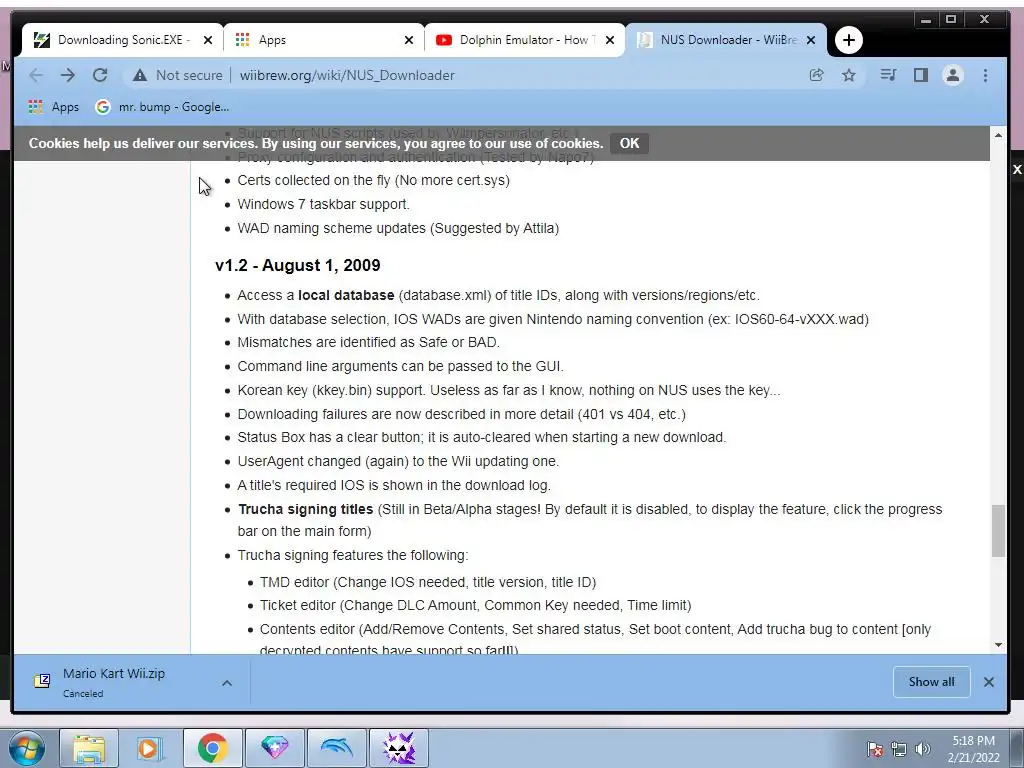Screen dimensions: 1024x768
Task: Expand Mario Kart Wii.zip download options chevron
Action: 227,683
